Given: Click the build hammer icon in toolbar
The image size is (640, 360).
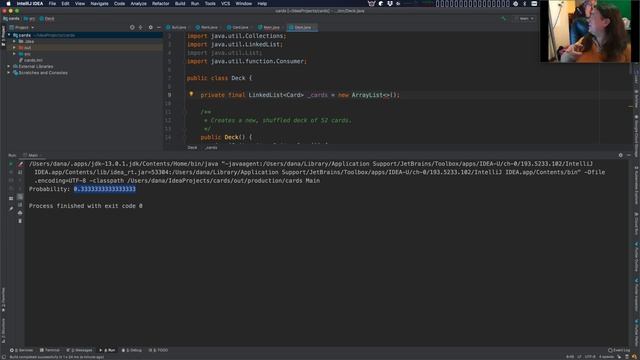Looking at the screenshot, I should (504, 18).
